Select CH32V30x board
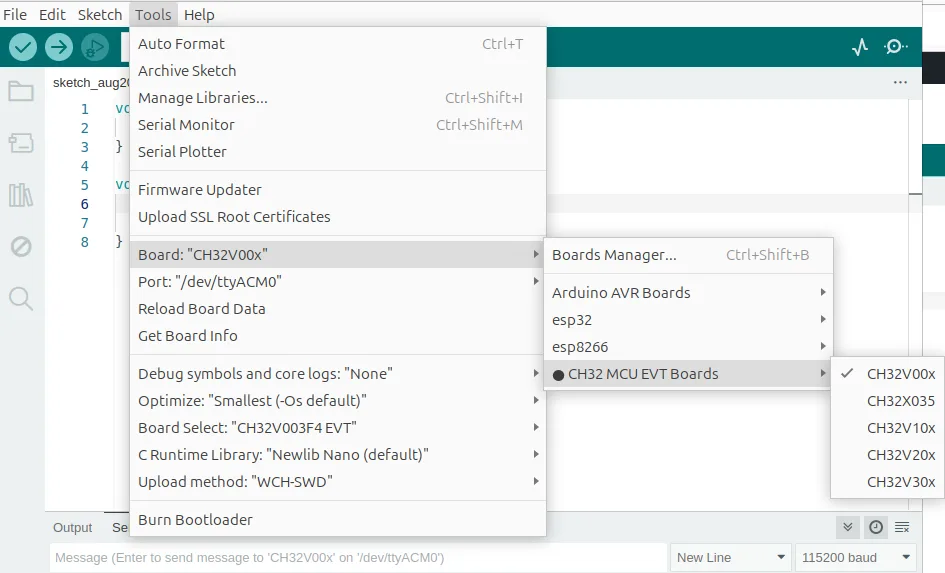The image size is (945, 573). [x=888, y=482]
